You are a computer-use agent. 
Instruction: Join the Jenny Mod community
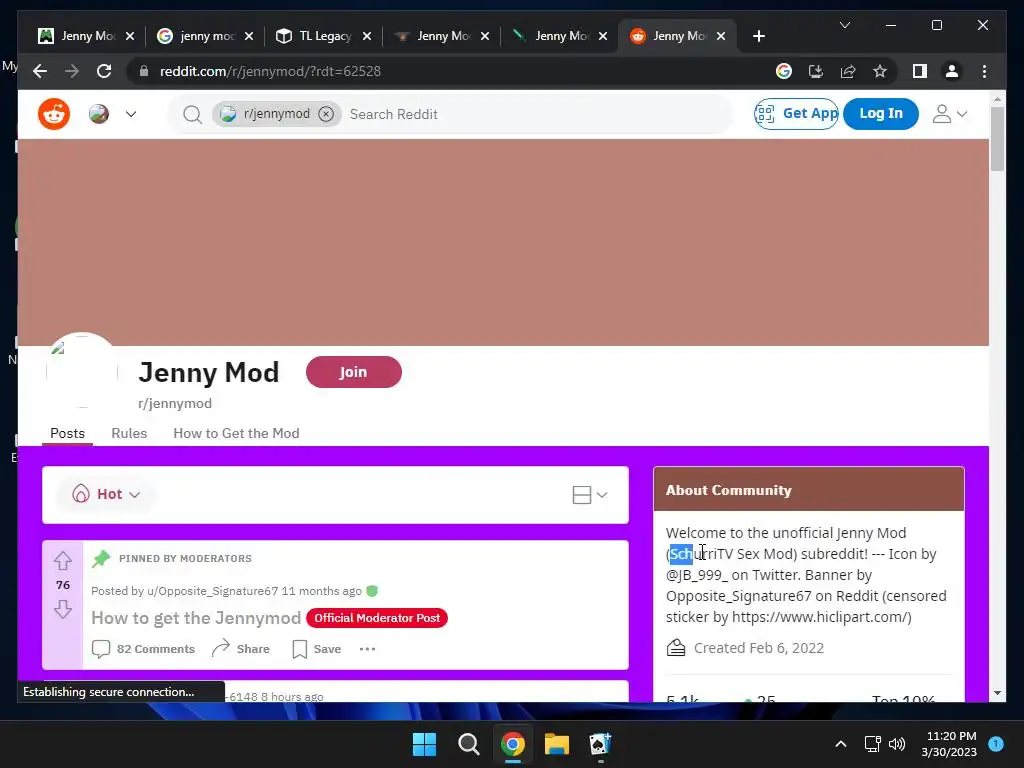click(353, 372)
